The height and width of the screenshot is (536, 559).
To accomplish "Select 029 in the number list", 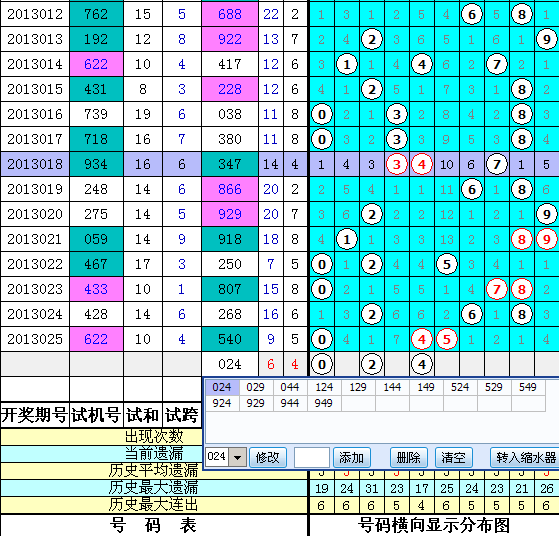I will click(256, 387).
